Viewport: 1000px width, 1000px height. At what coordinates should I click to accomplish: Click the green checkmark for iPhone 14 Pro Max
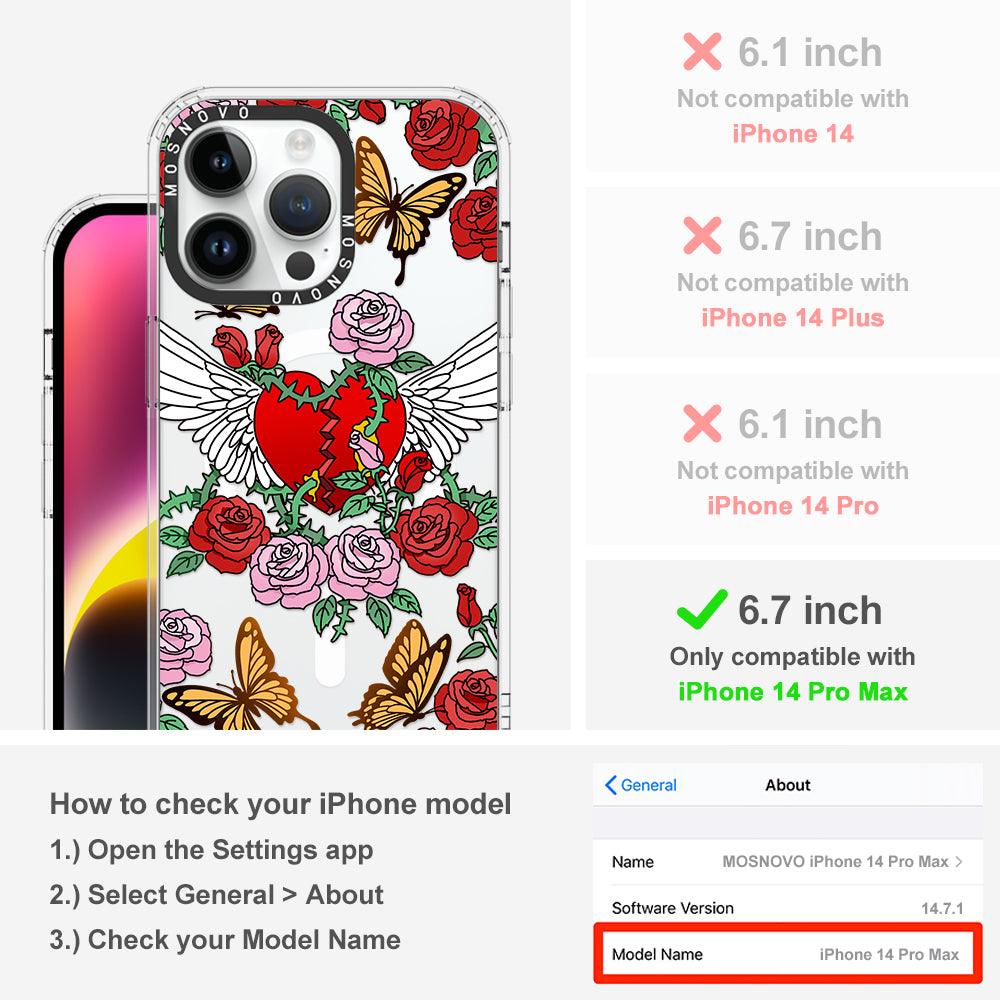pos(702,609)
